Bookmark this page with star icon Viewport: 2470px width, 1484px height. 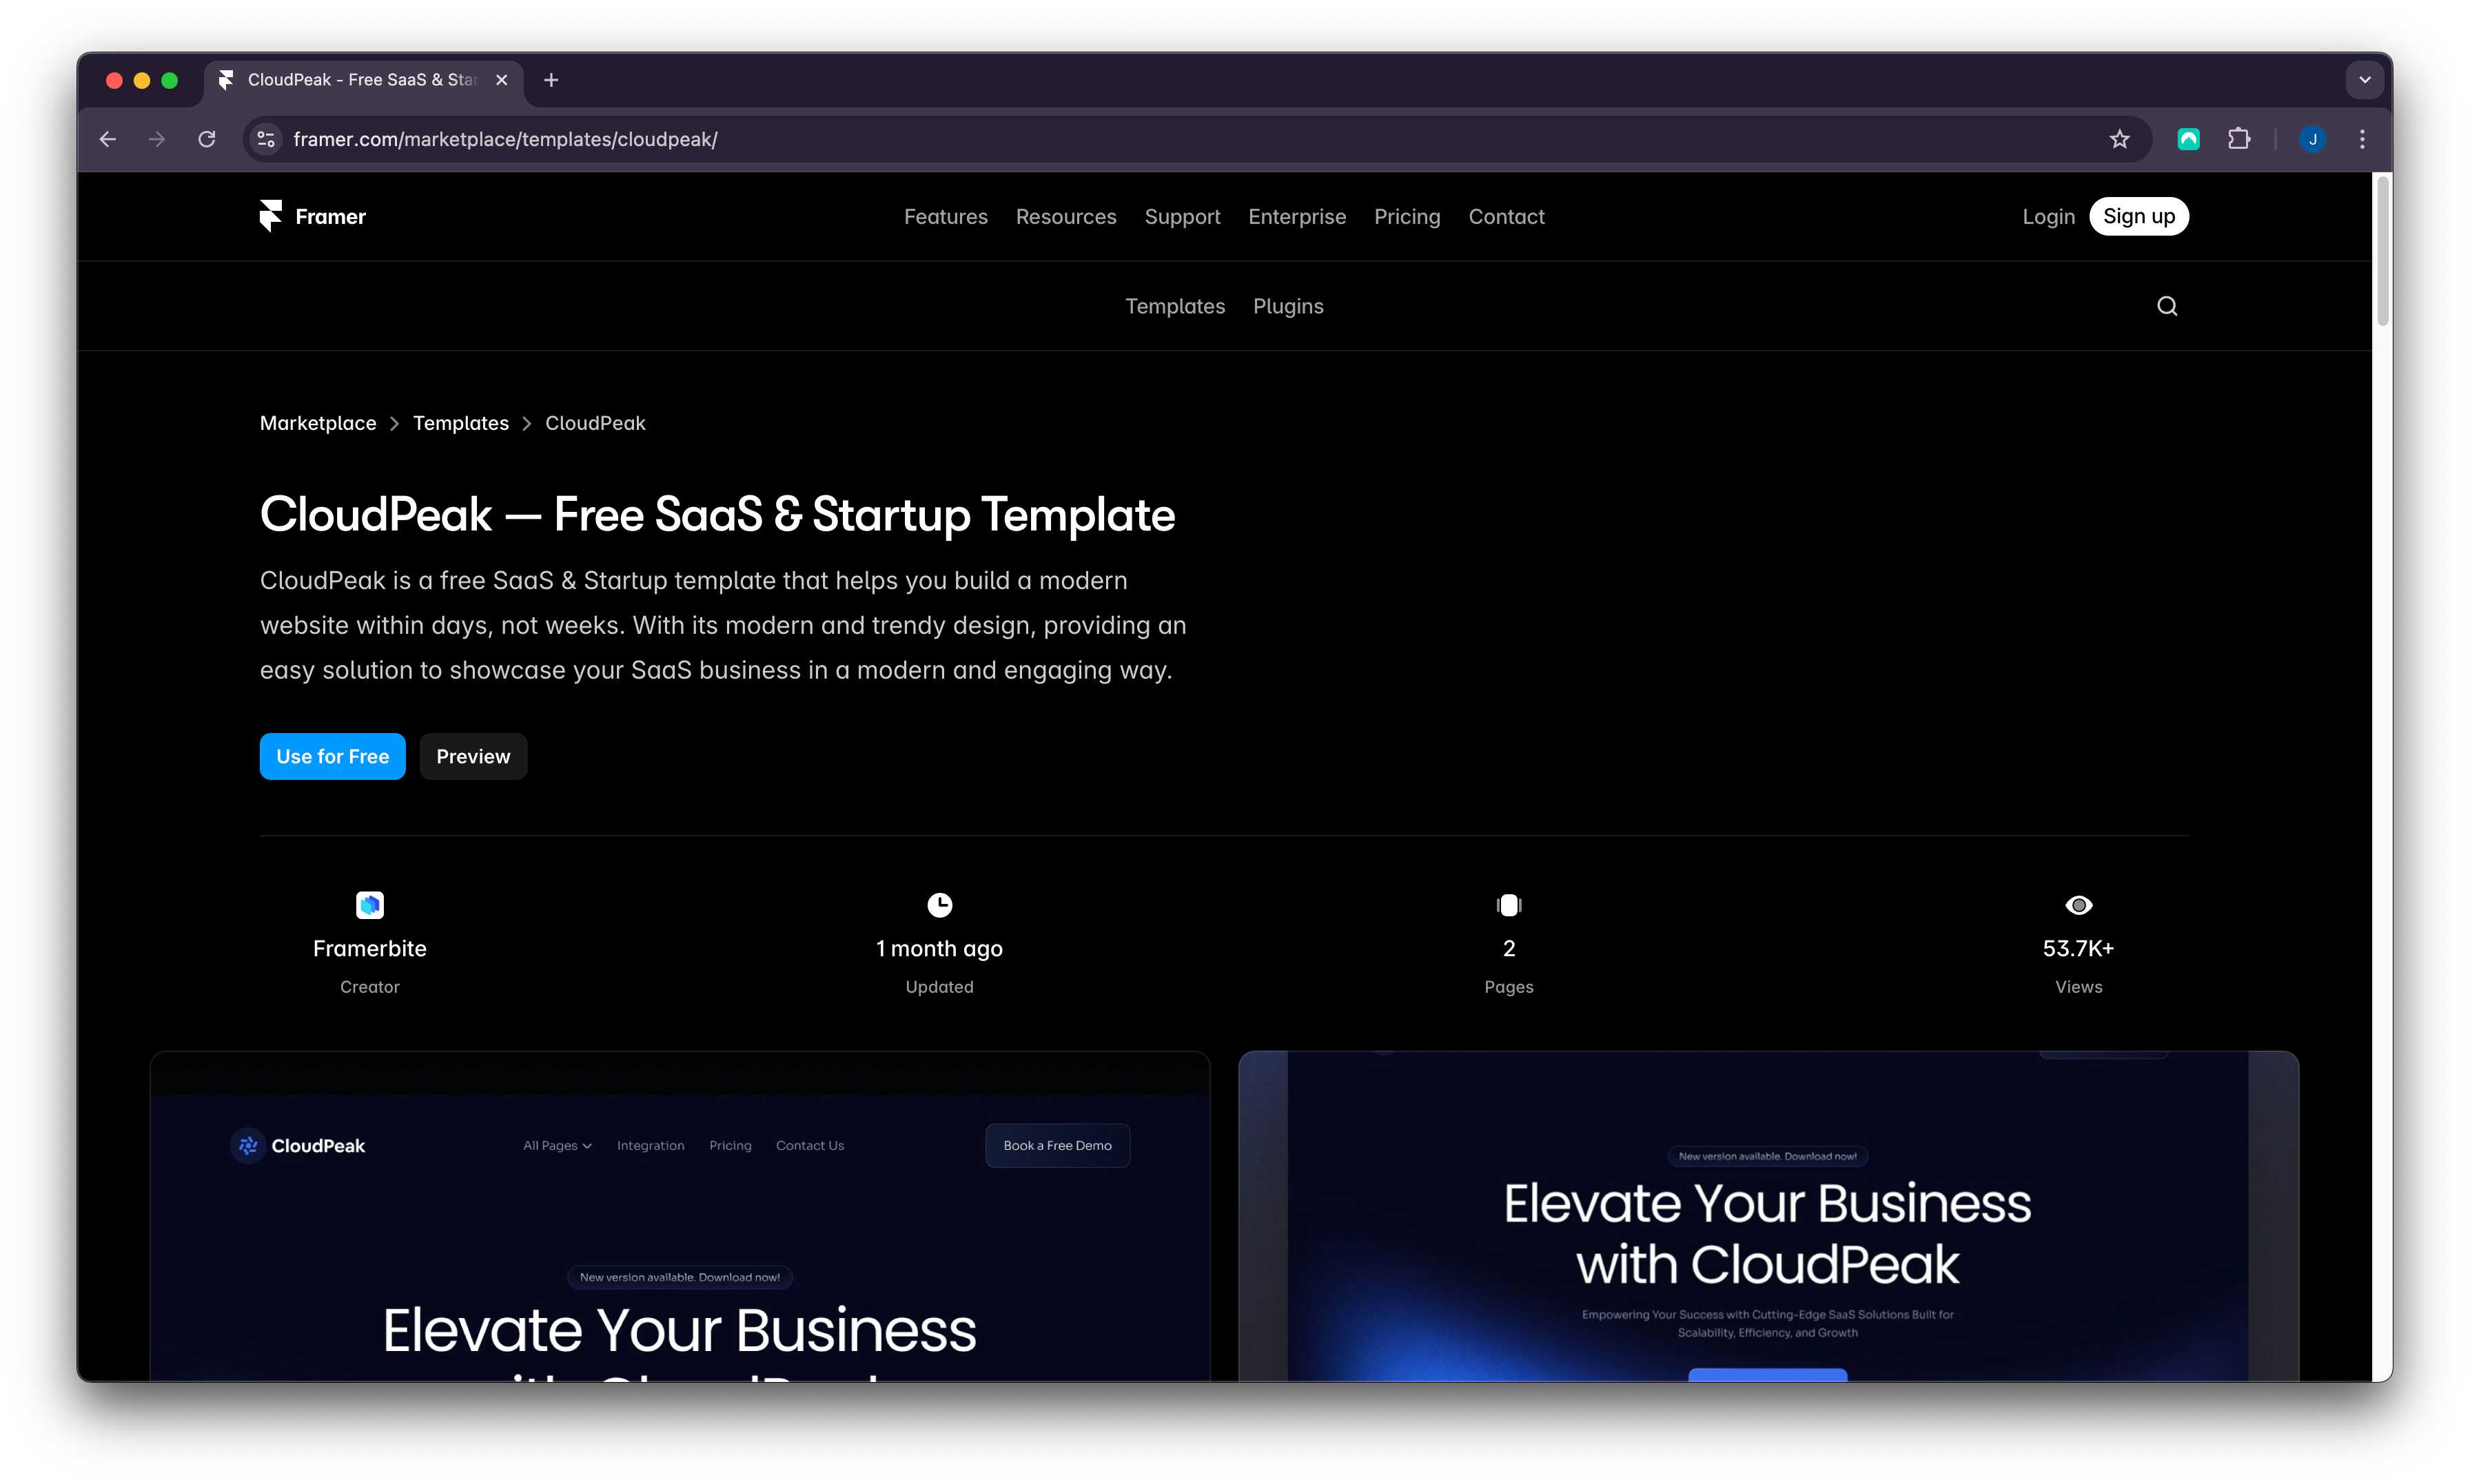(2119, 139)
